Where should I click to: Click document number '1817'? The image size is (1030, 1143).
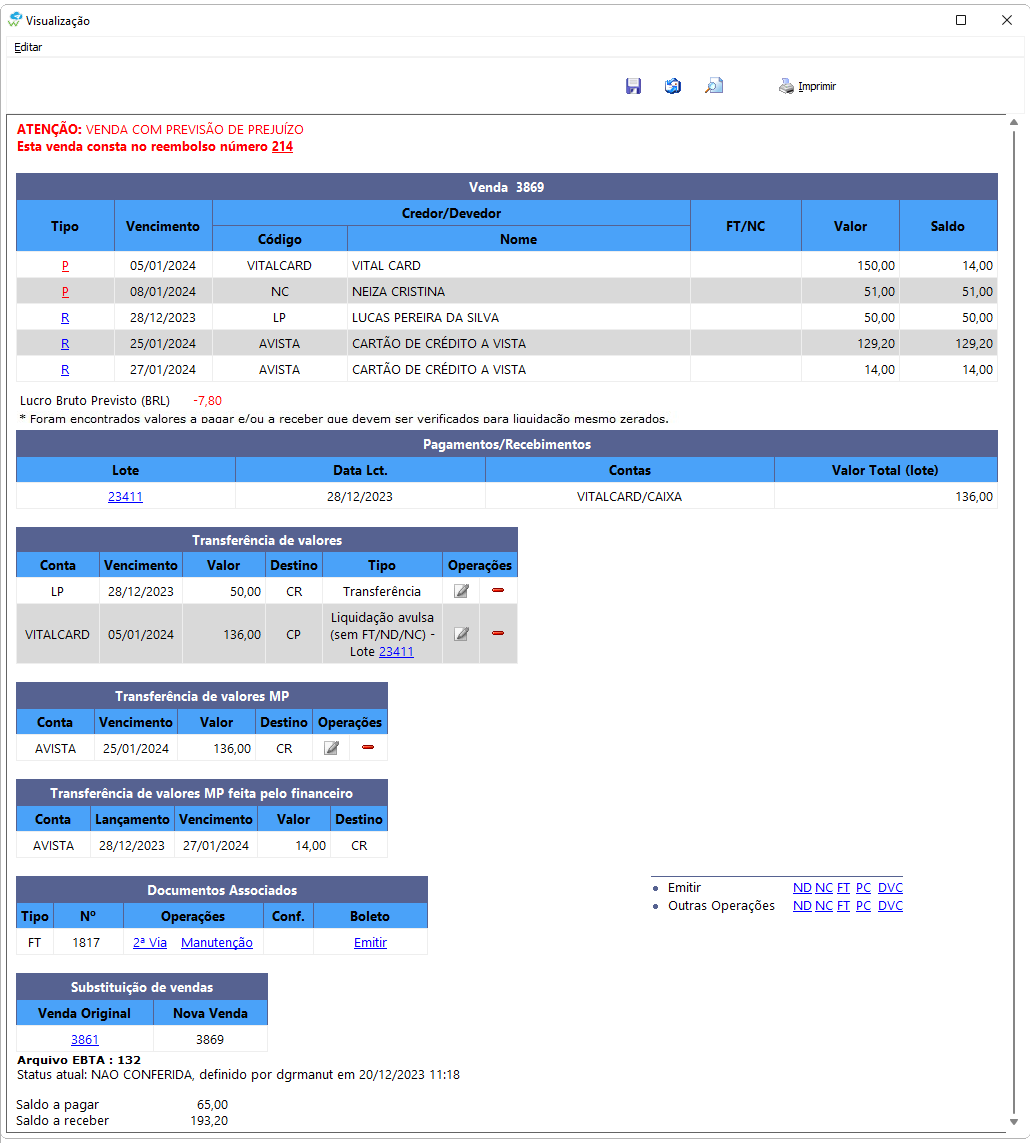86,943
